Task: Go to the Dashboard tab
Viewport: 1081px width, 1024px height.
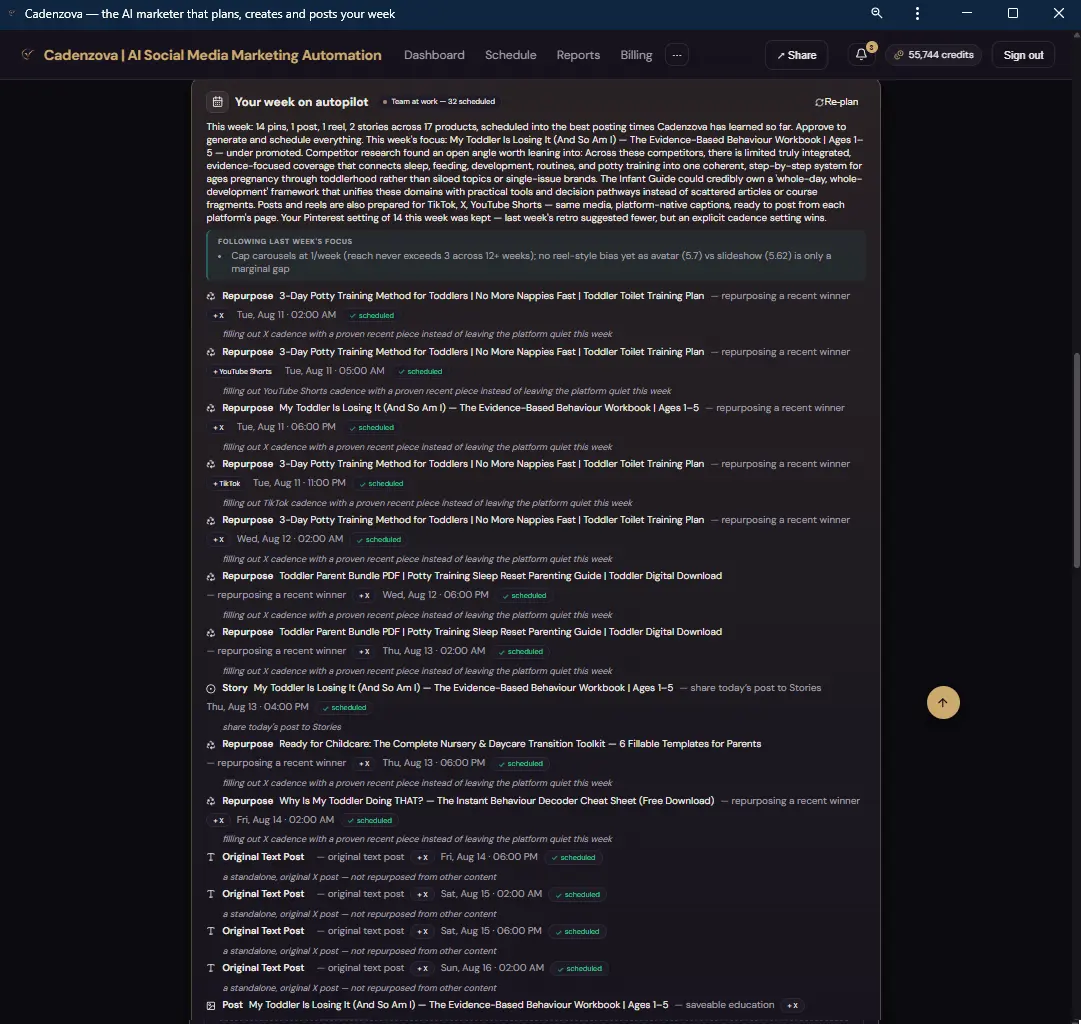Action: tap(434, 55)
